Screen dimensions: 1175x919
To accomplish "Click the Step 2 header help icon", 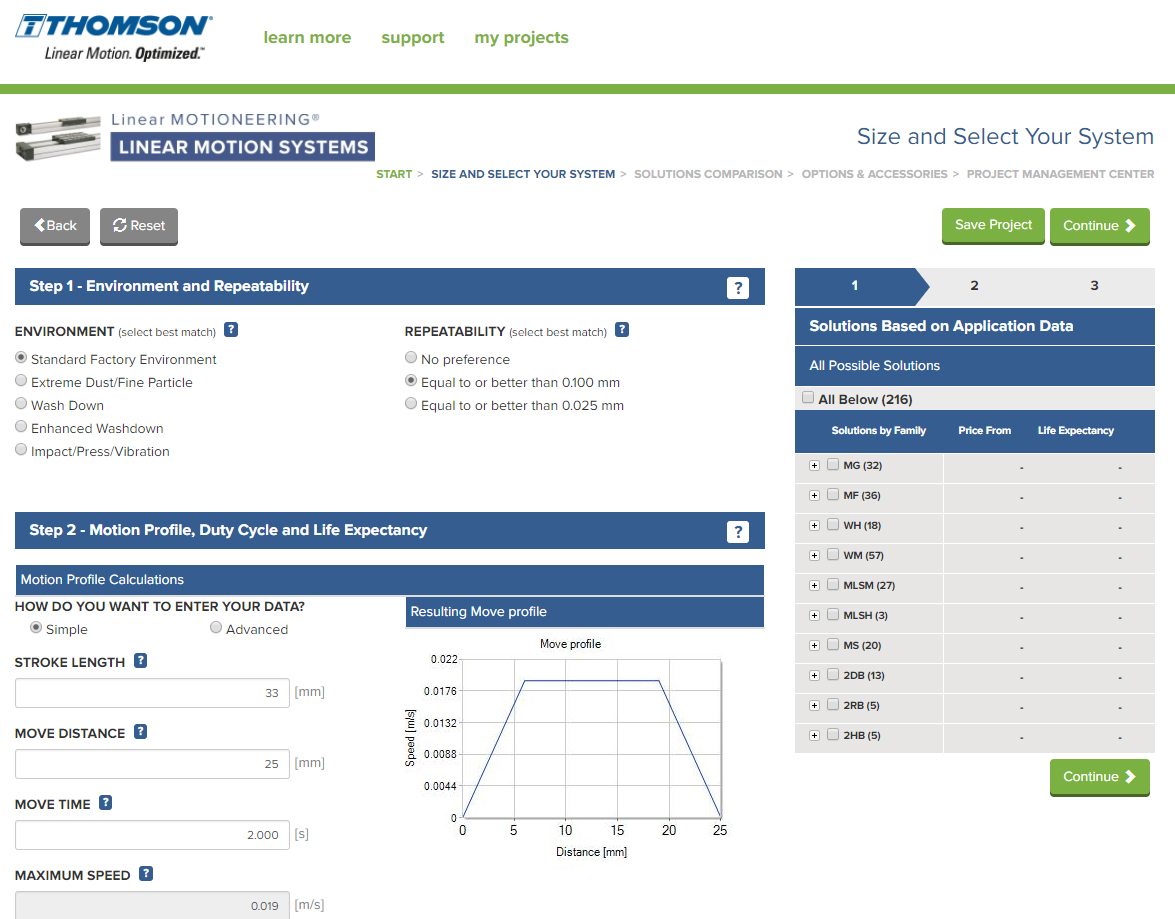I will [738, 531].
